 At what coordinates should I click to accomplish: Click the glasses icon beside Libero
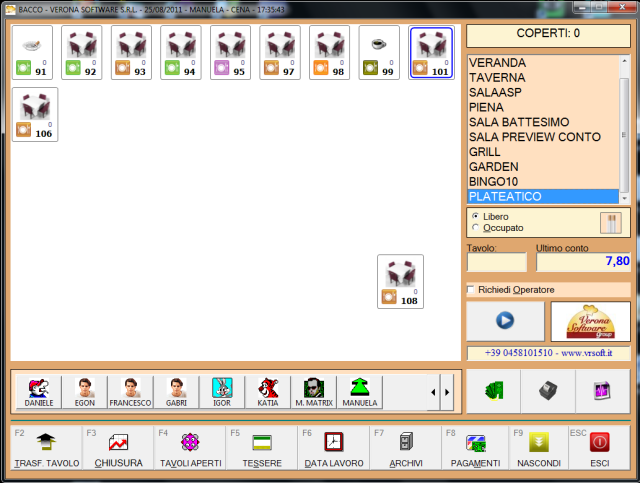(611, 223)
